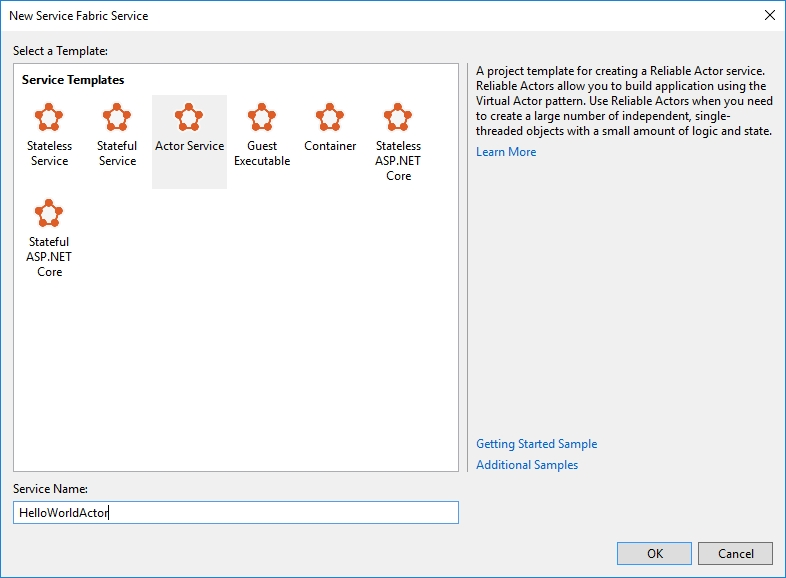Choose the Container template icon
Image resolution: width=786 pixels, height=578 pixels.
pos(329,117)
